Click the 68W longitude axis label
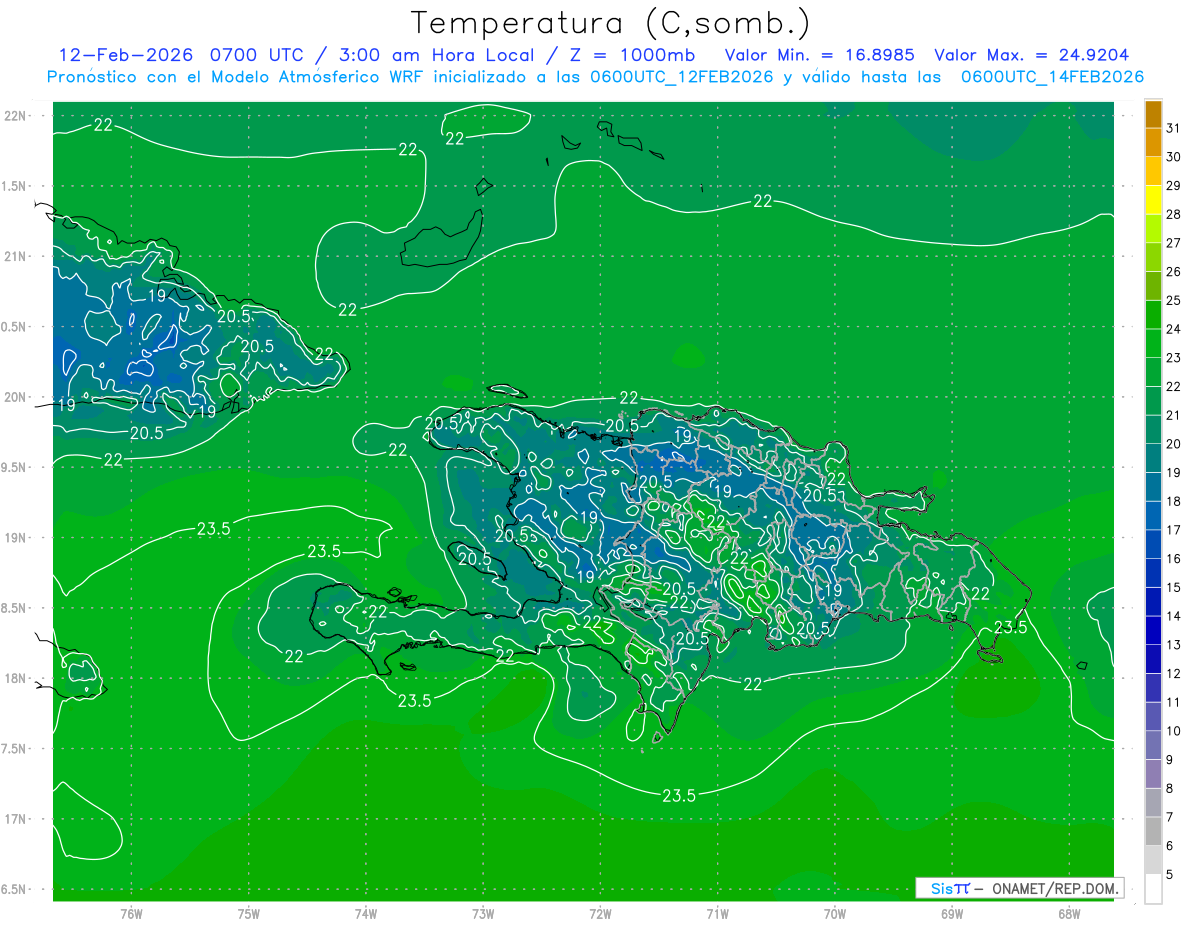 pyautogui.click(x=1068, y=913)
